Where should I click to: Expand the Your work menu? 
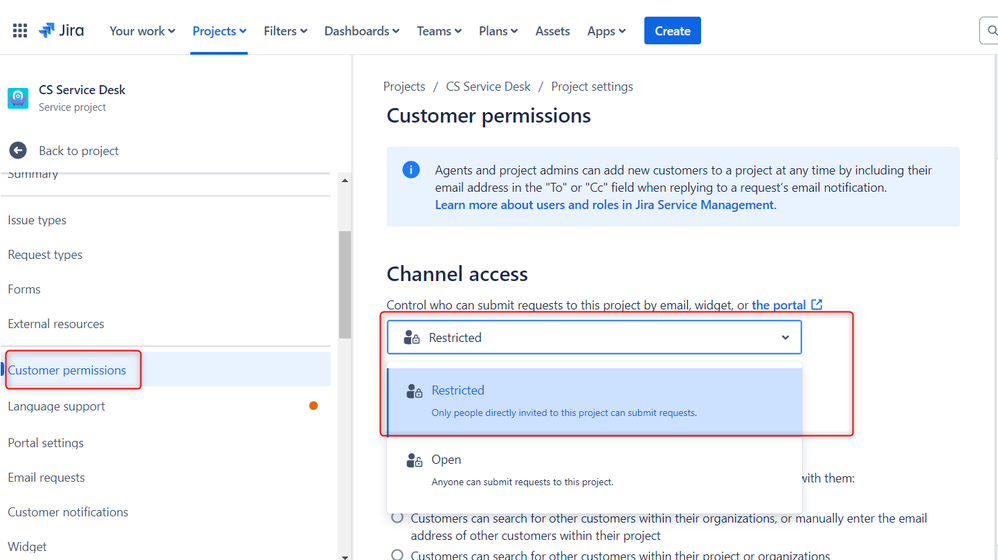(x=142, y=31)
